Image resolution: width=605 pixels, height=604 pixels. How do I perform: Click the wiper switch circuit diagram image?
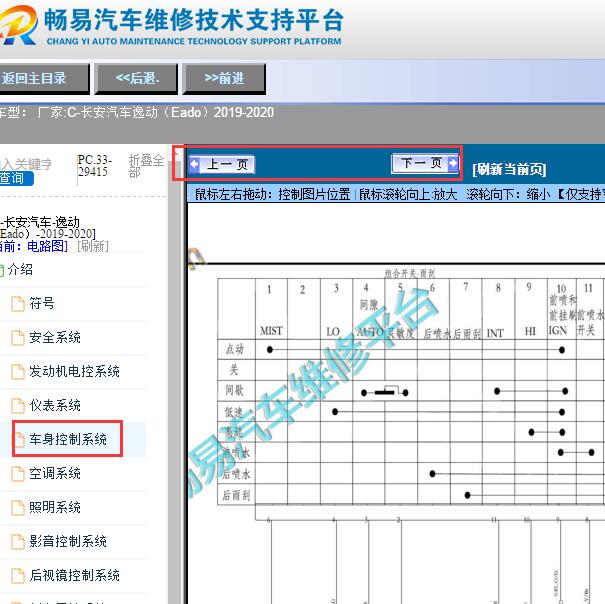396,403
